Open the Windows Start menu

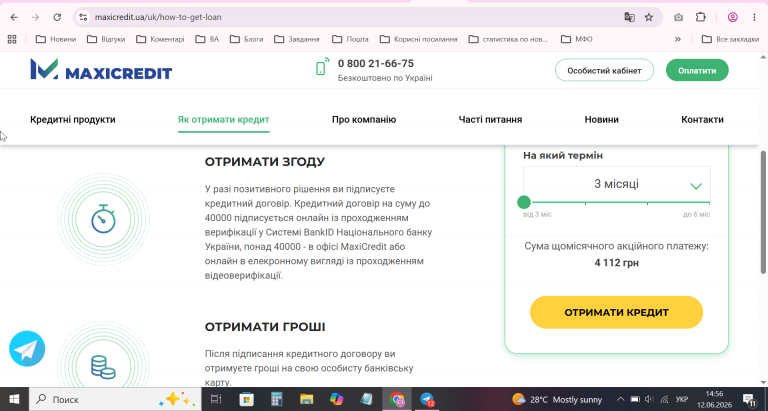14,399
